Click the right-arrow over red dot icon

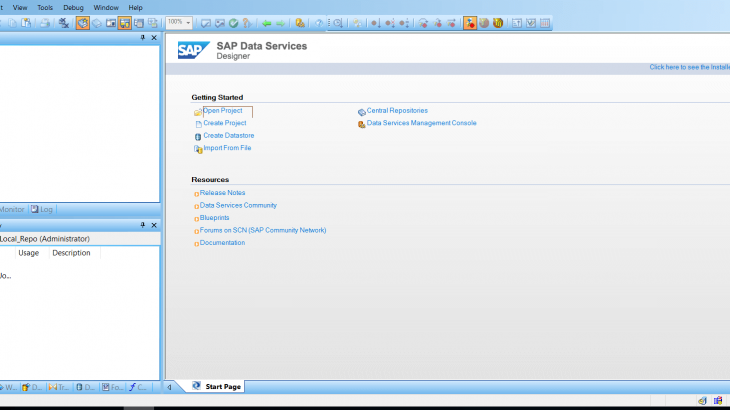[x=452, y=23]
